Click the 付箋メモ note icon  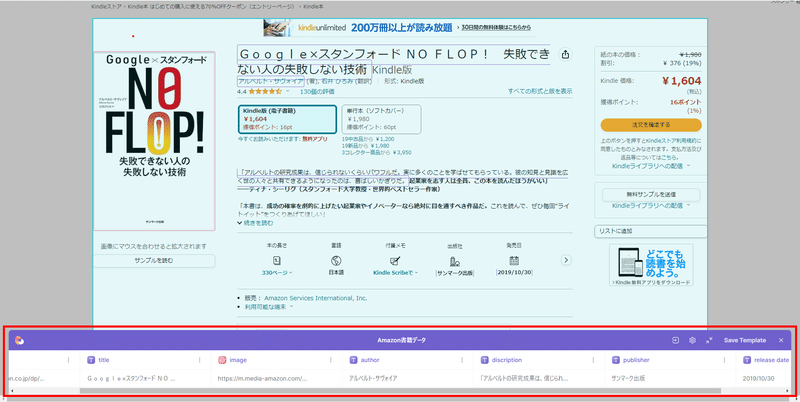(x=395, y=260)
